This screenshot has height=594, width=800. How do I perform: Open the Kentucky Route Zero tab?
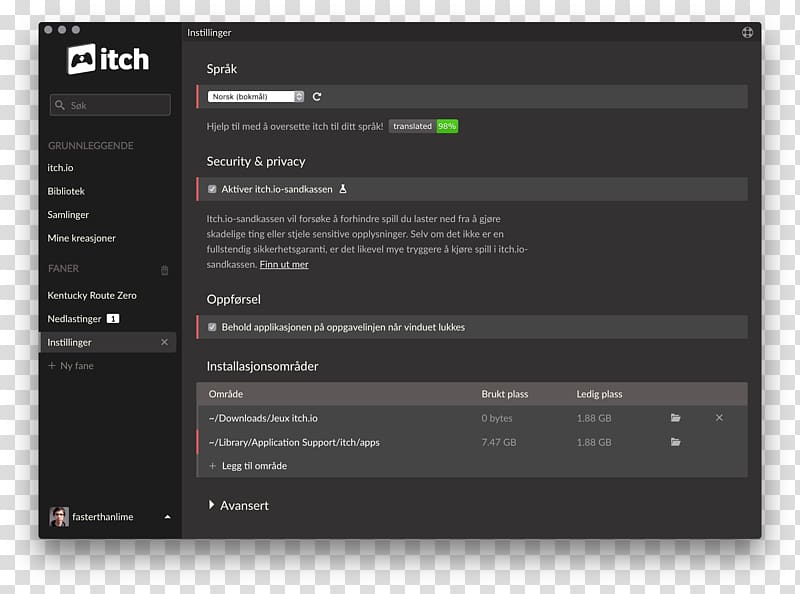pyautogui.click(x=92, y=296)
